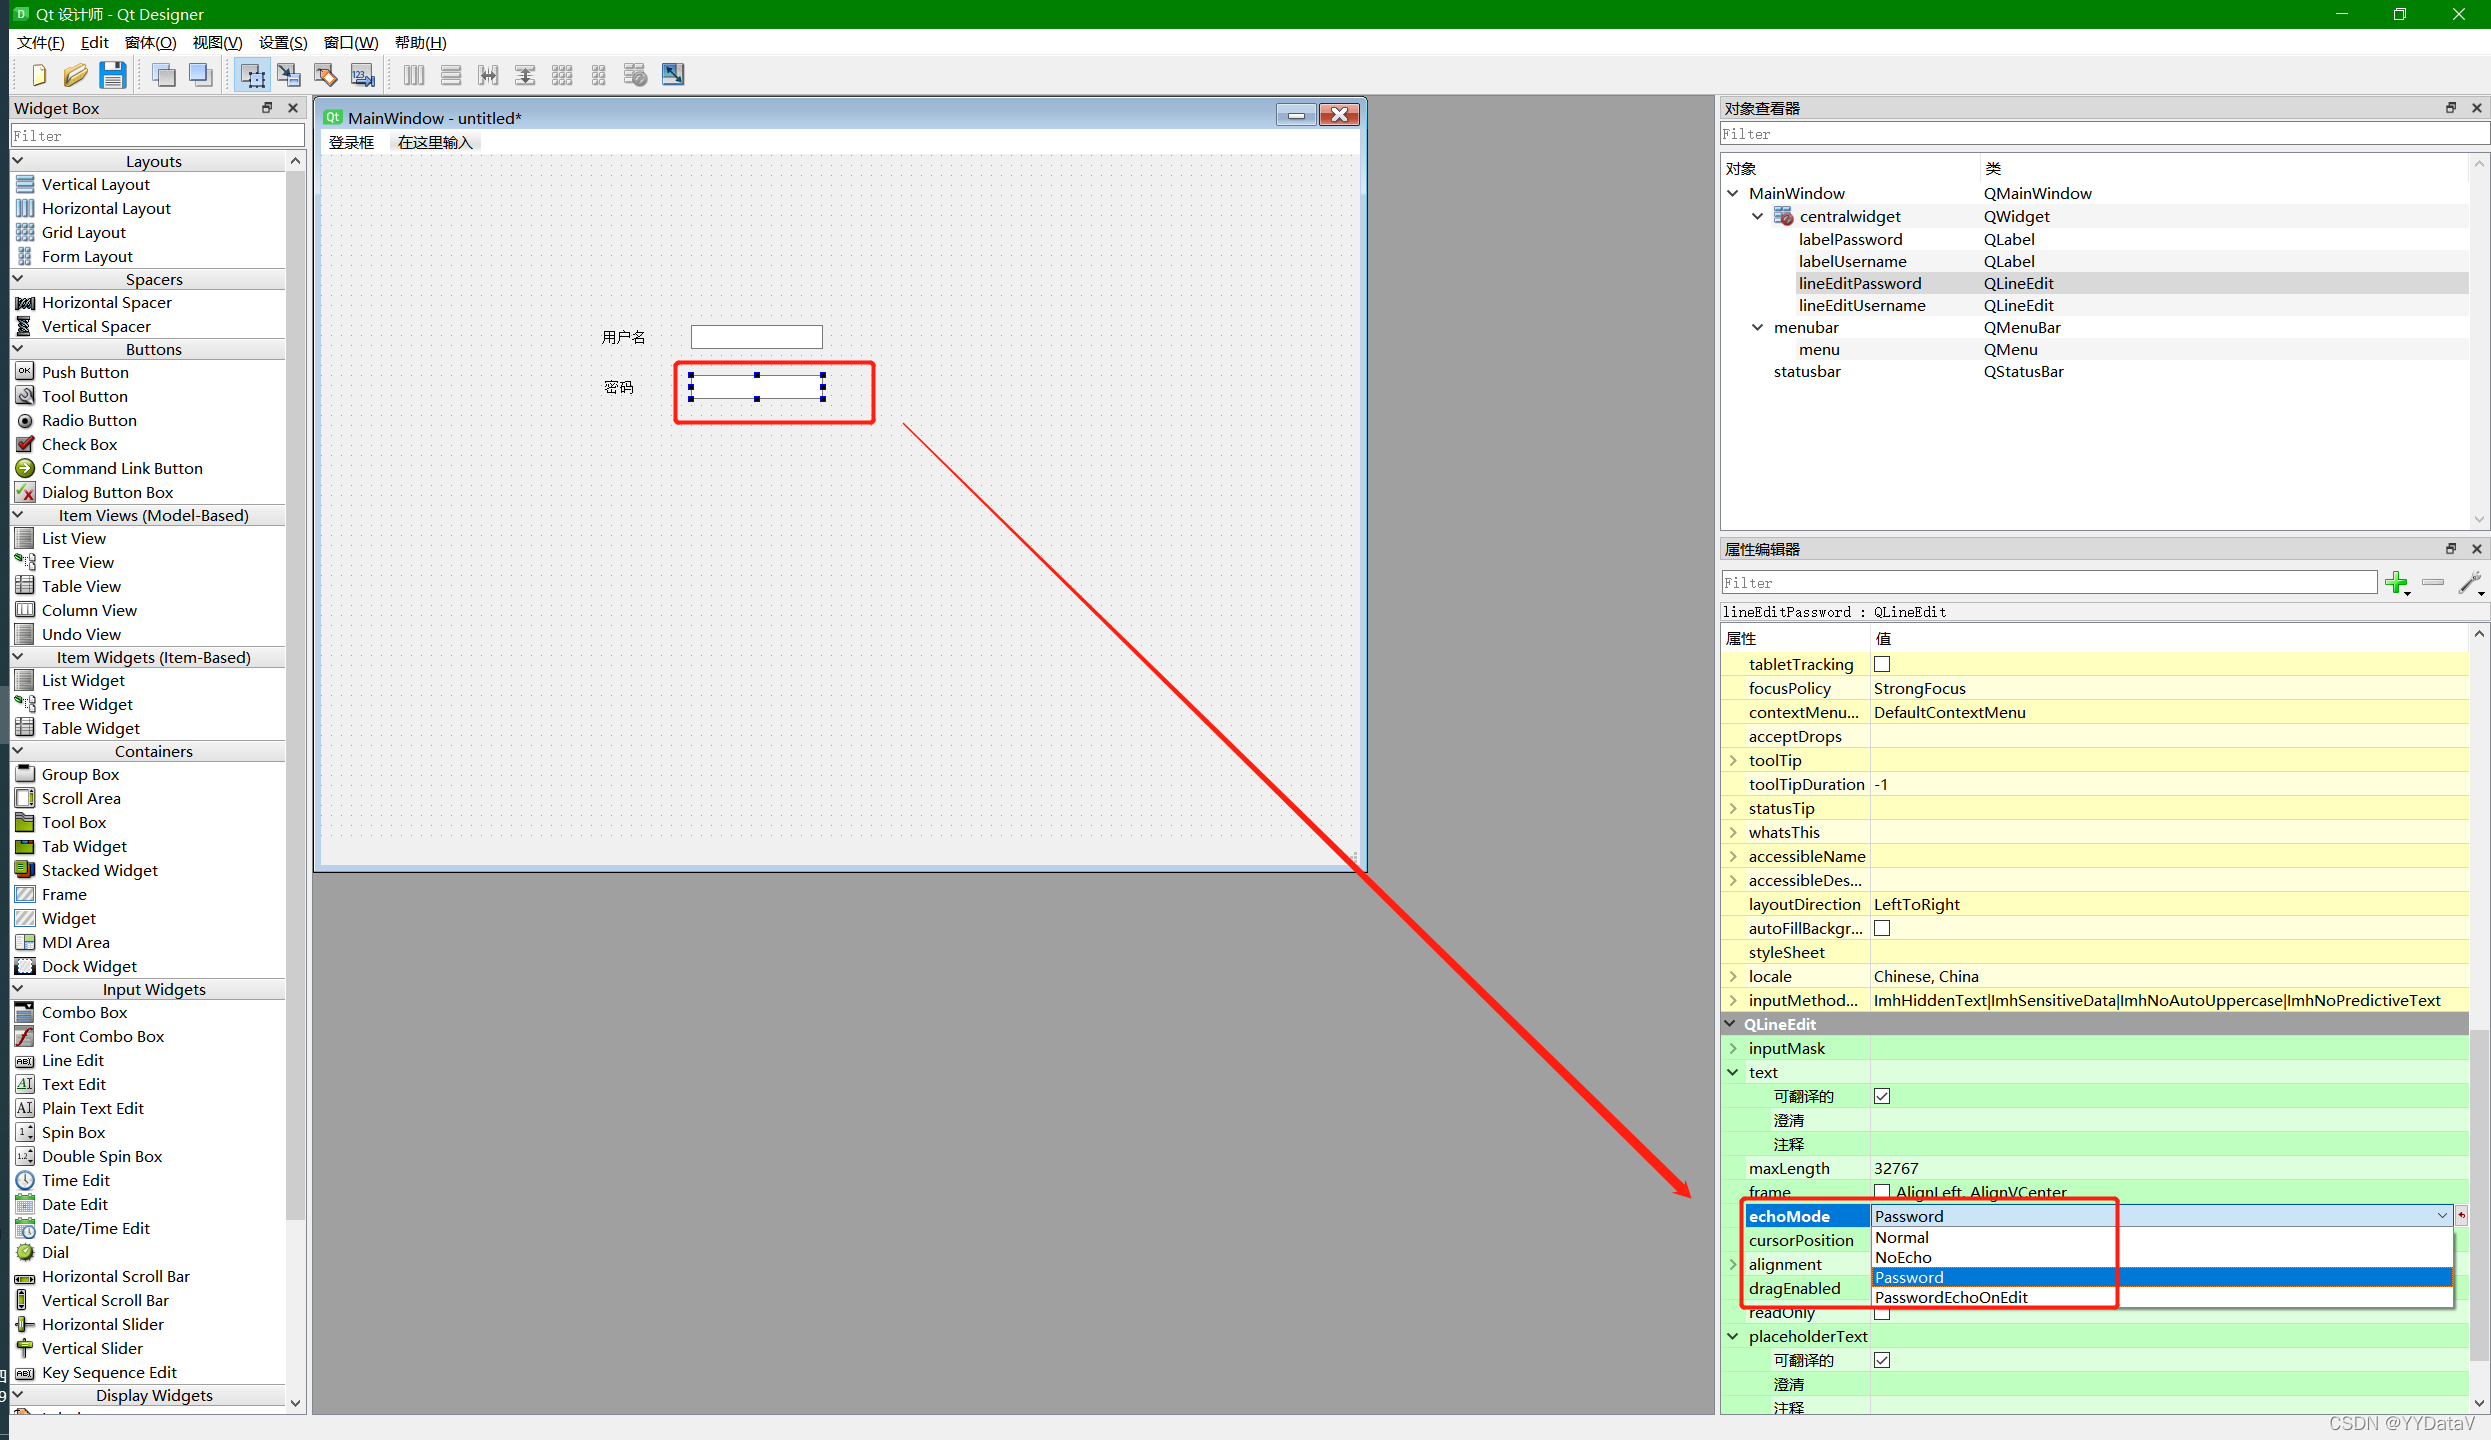Select Push Button in Widget Box

(85, 372)
